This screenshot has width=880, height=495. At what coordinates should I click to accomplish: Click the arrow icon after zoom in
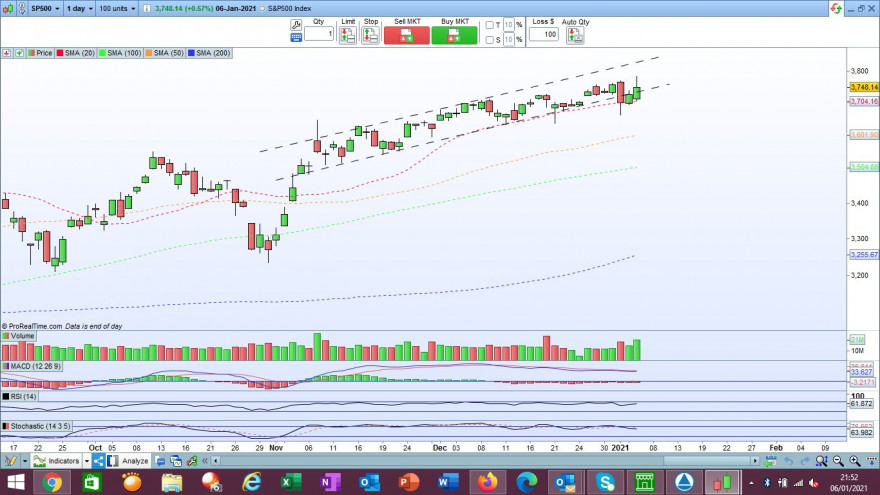click(x=872, y=461)
